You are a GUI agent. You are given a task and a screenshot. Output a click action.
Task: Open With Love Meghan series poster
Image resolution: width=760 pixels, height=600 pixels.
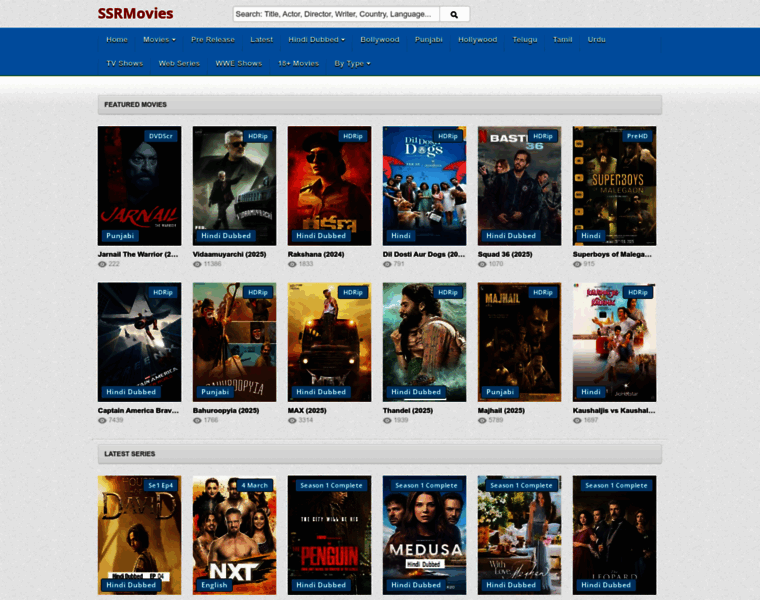point(520,535)
